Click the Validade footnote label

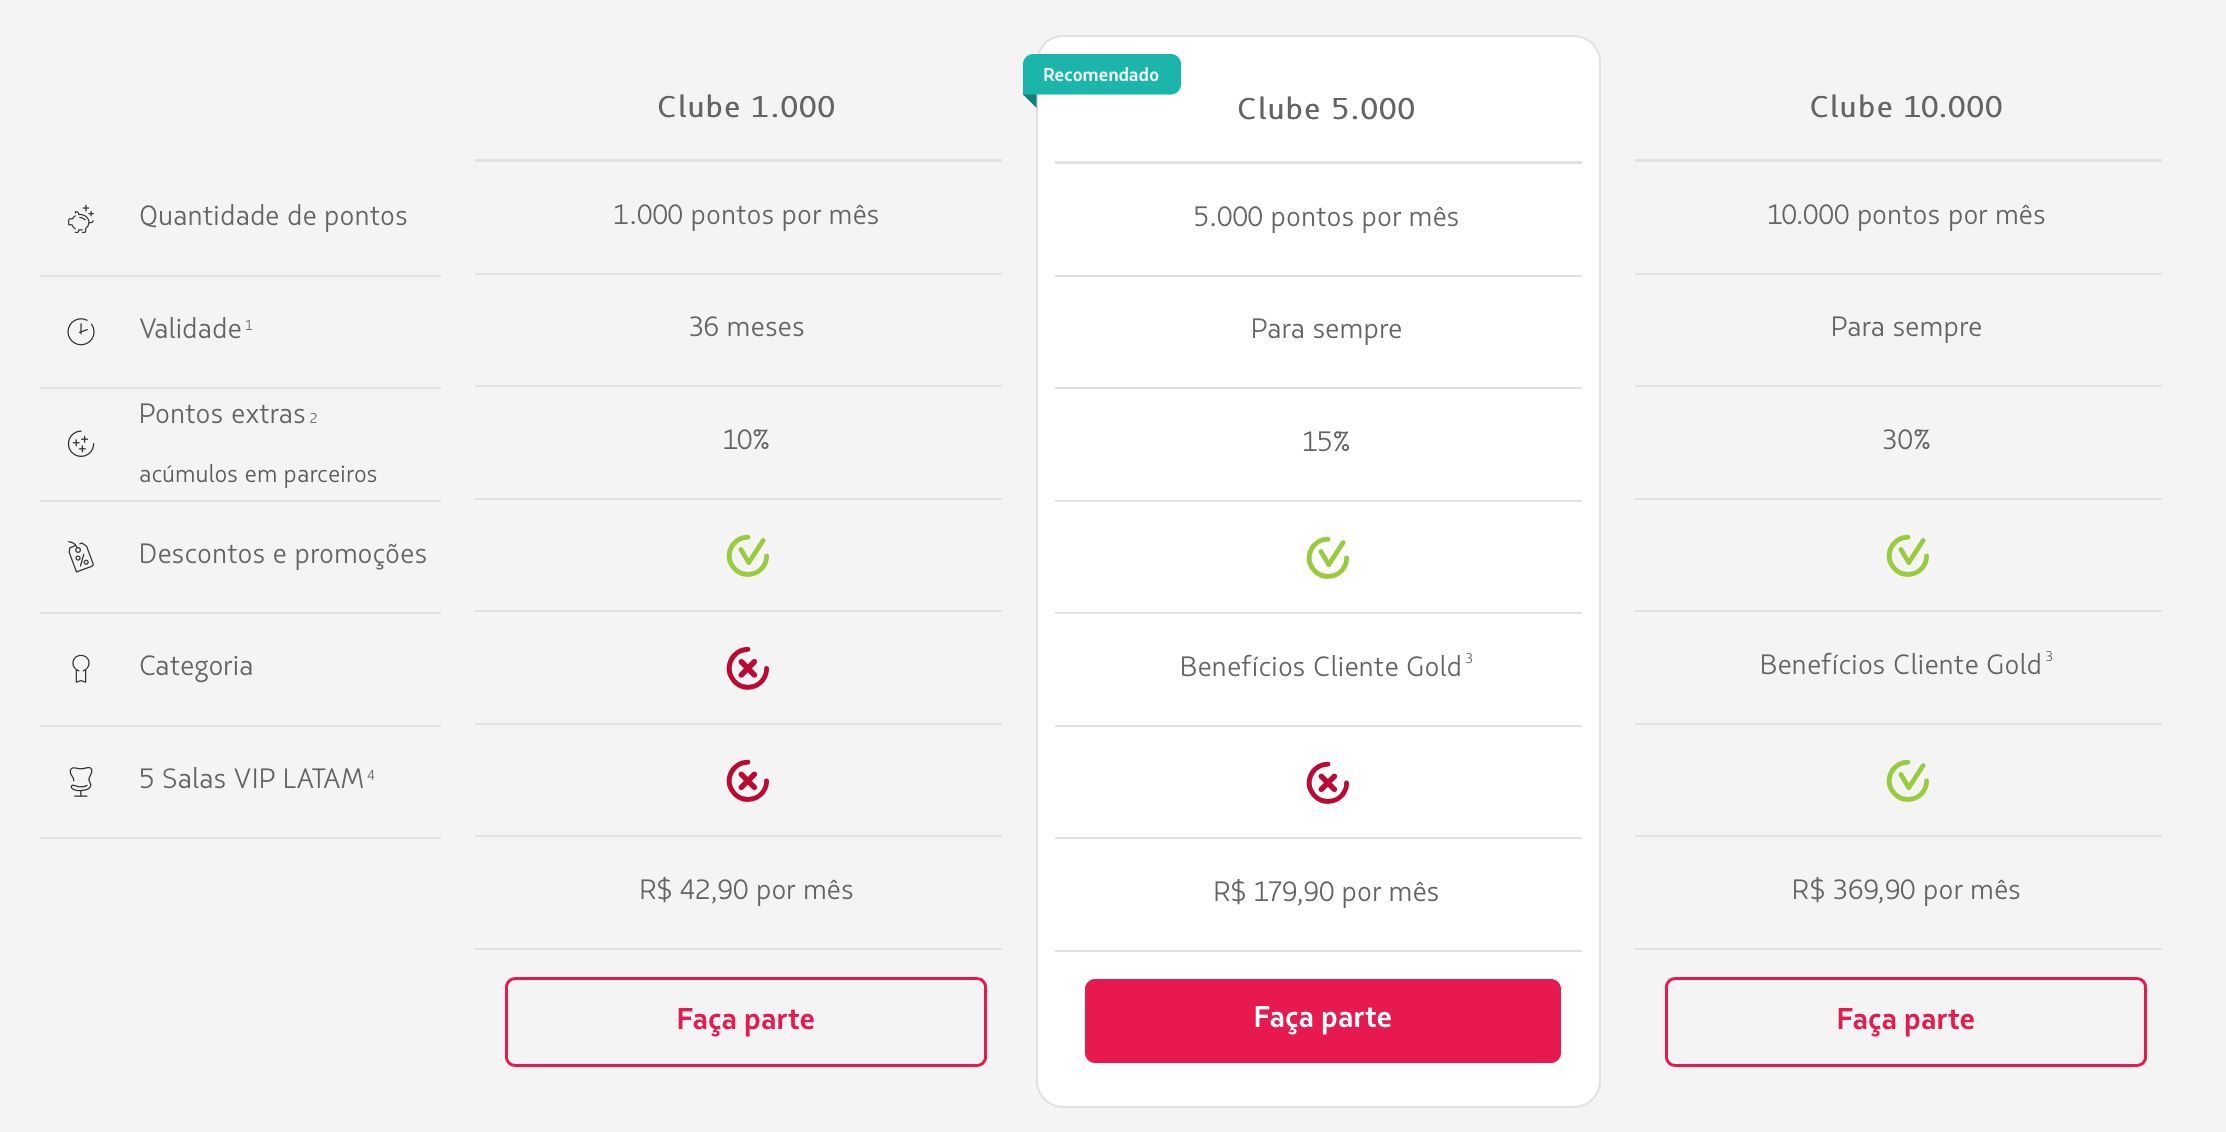[195, 329]
